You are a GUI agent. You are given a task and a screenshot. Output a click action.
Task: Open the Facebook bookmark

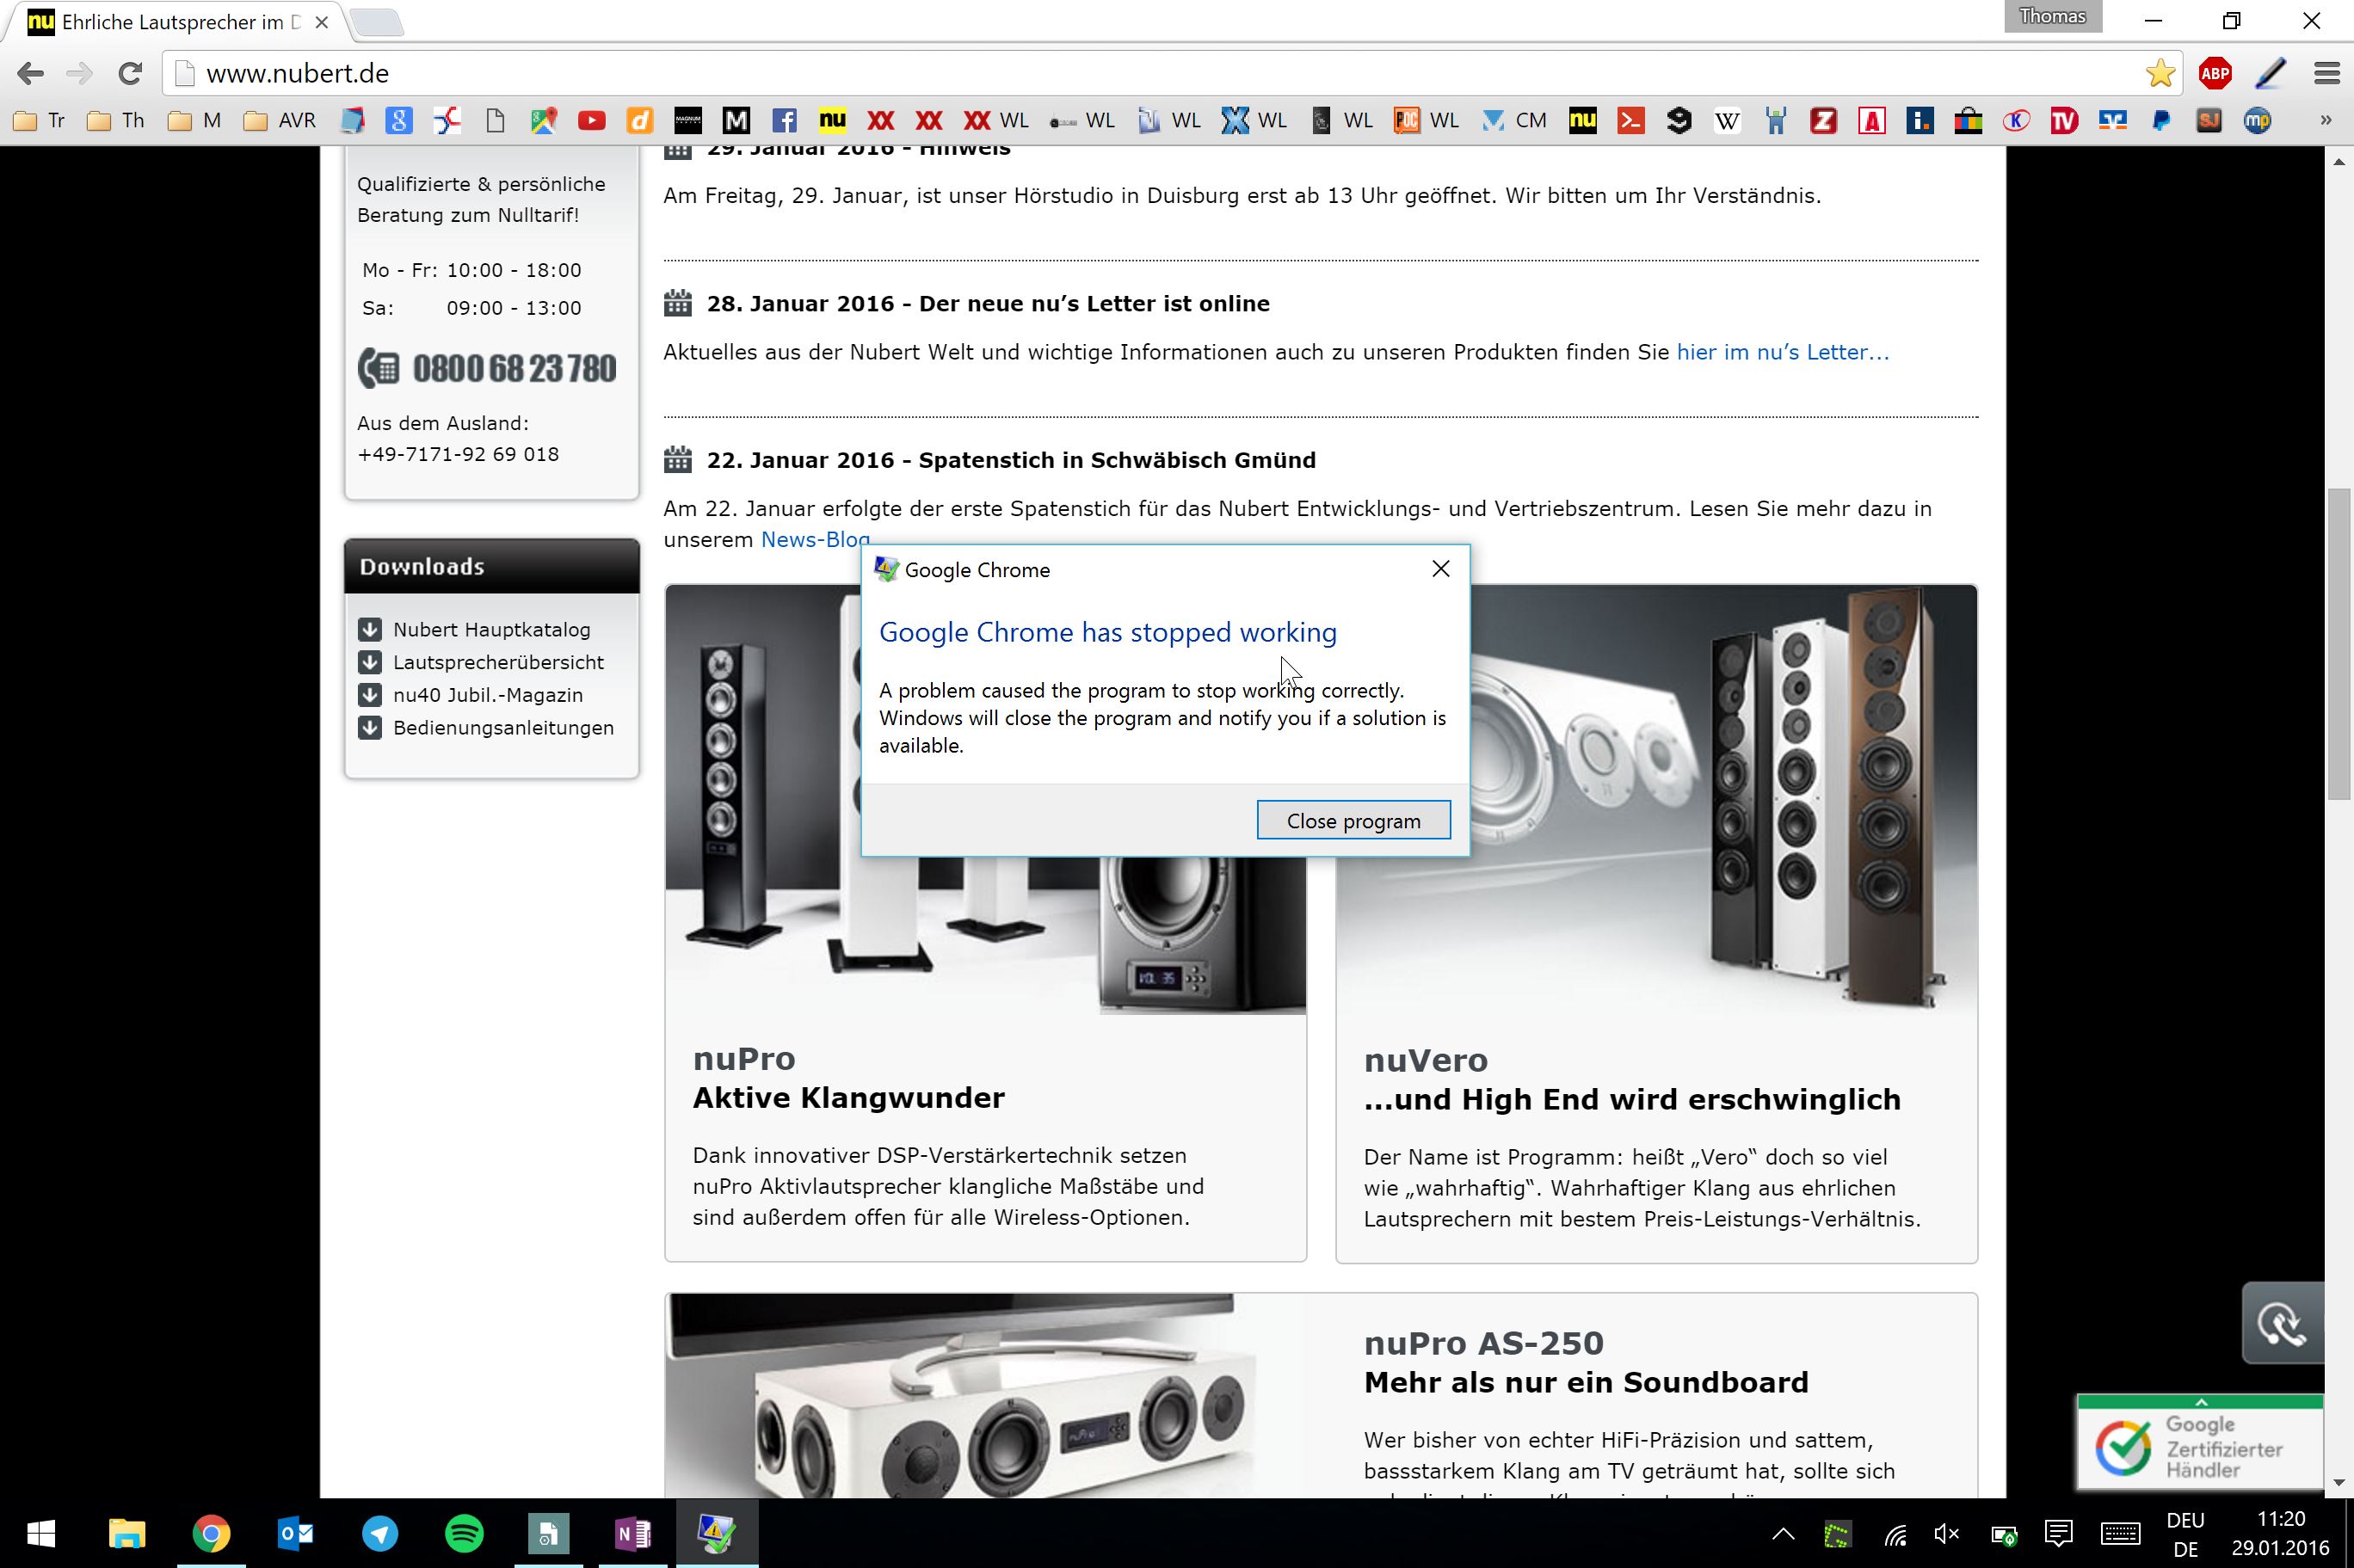784,121
